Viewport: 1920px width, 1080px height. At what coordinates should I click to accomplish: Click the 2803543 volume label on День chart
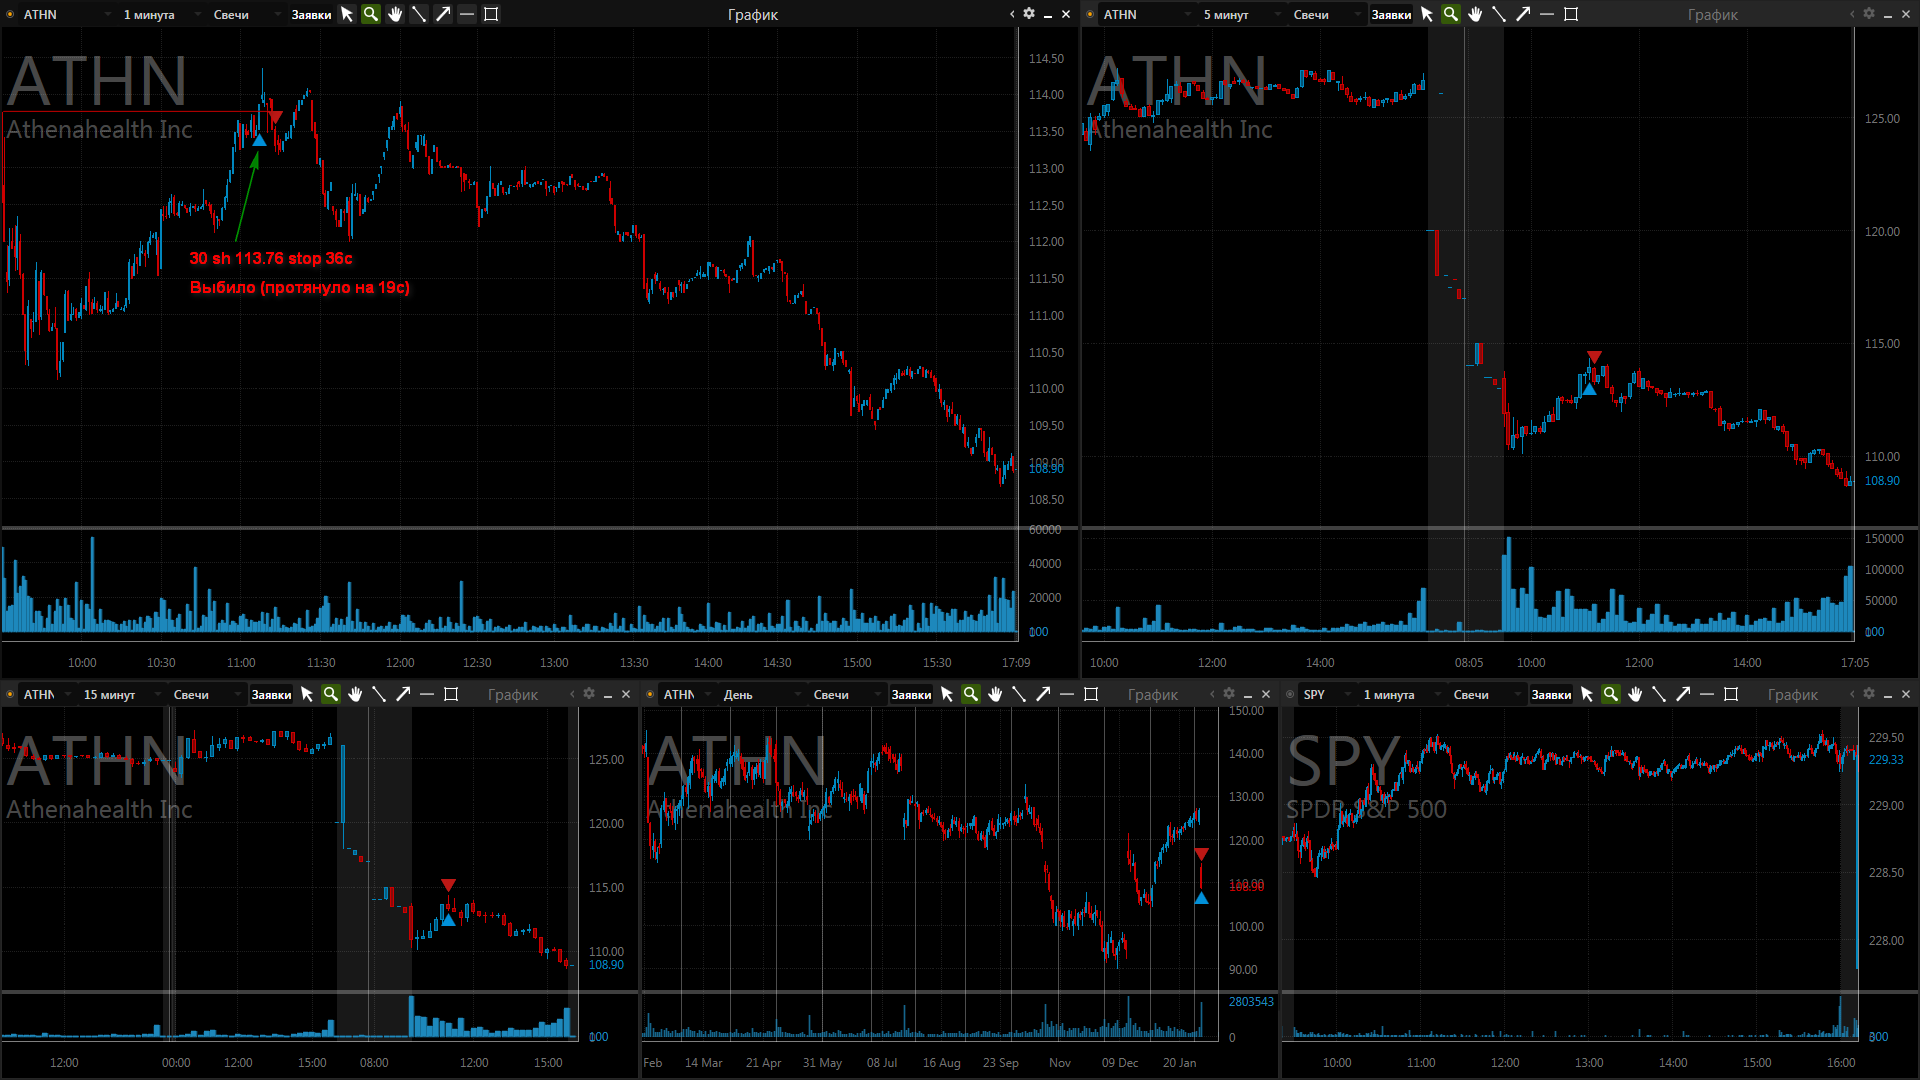(x=1251, y=1002)
